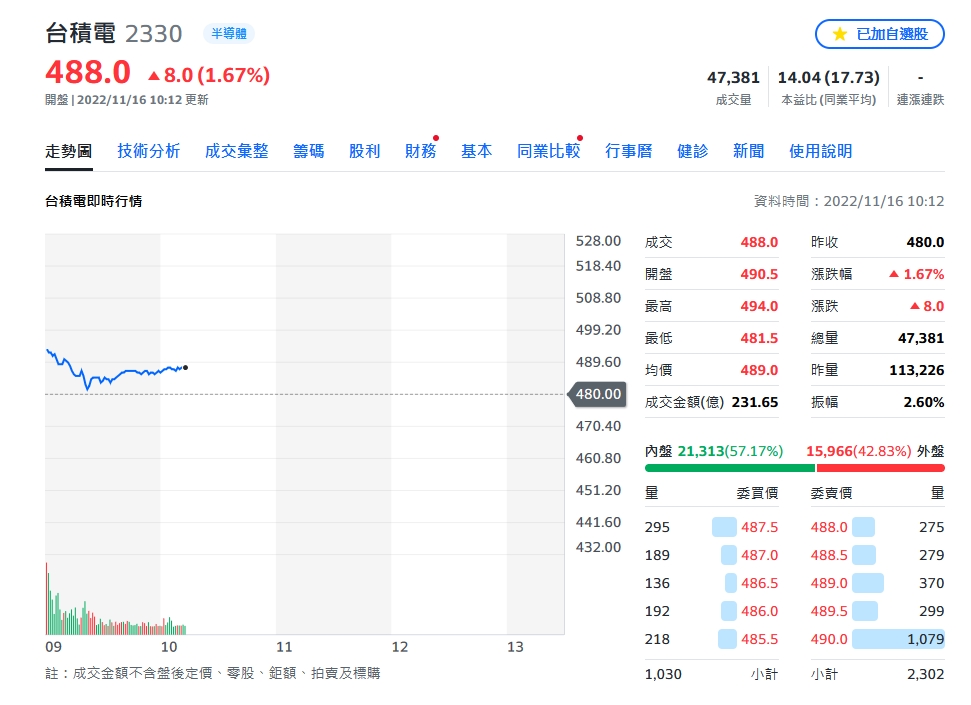Click the red 外盤 portion of ratio bar
Viewport: 971px width, 705px height.
point(881,468)
